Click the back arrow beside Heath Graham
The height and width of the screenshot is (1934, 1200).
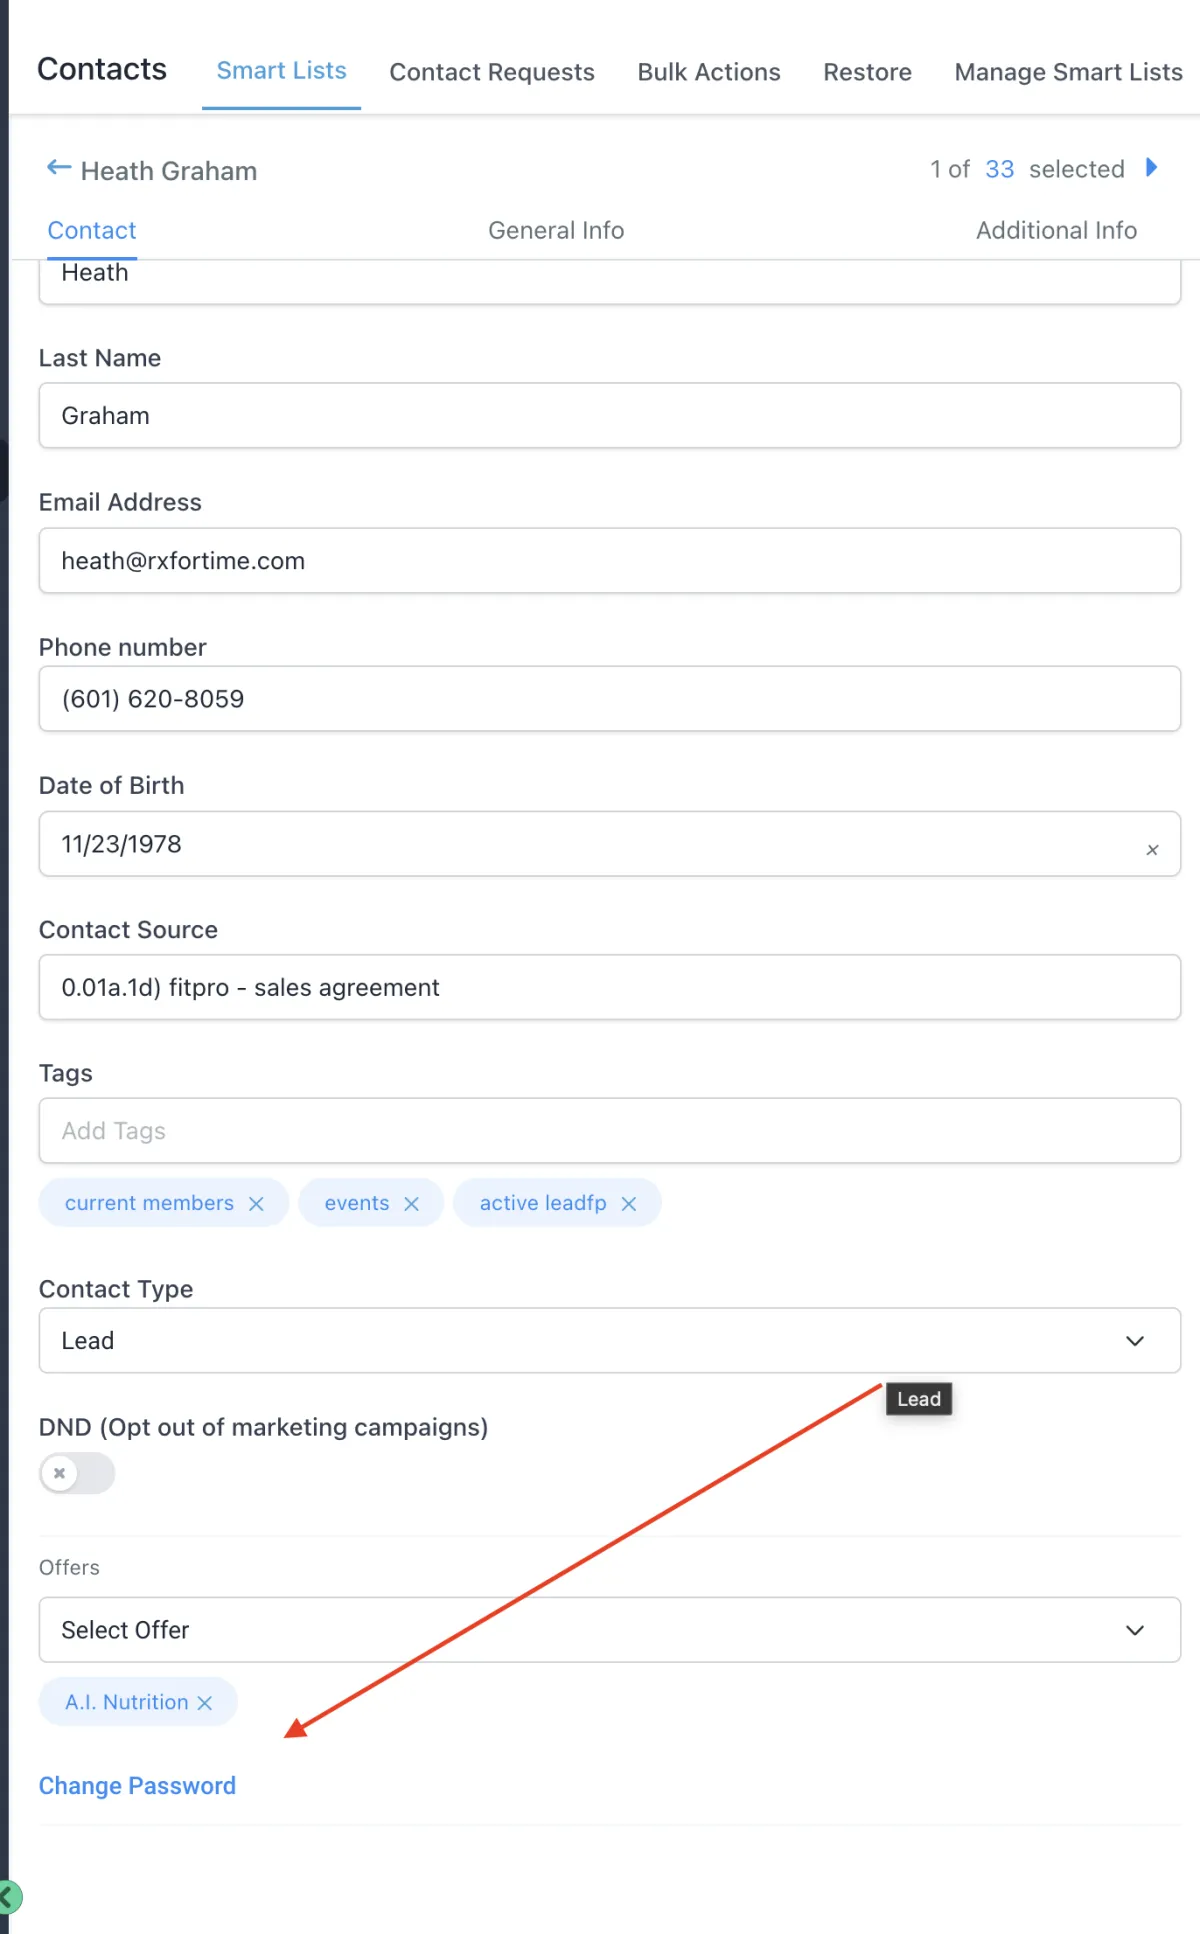point(59,168)
